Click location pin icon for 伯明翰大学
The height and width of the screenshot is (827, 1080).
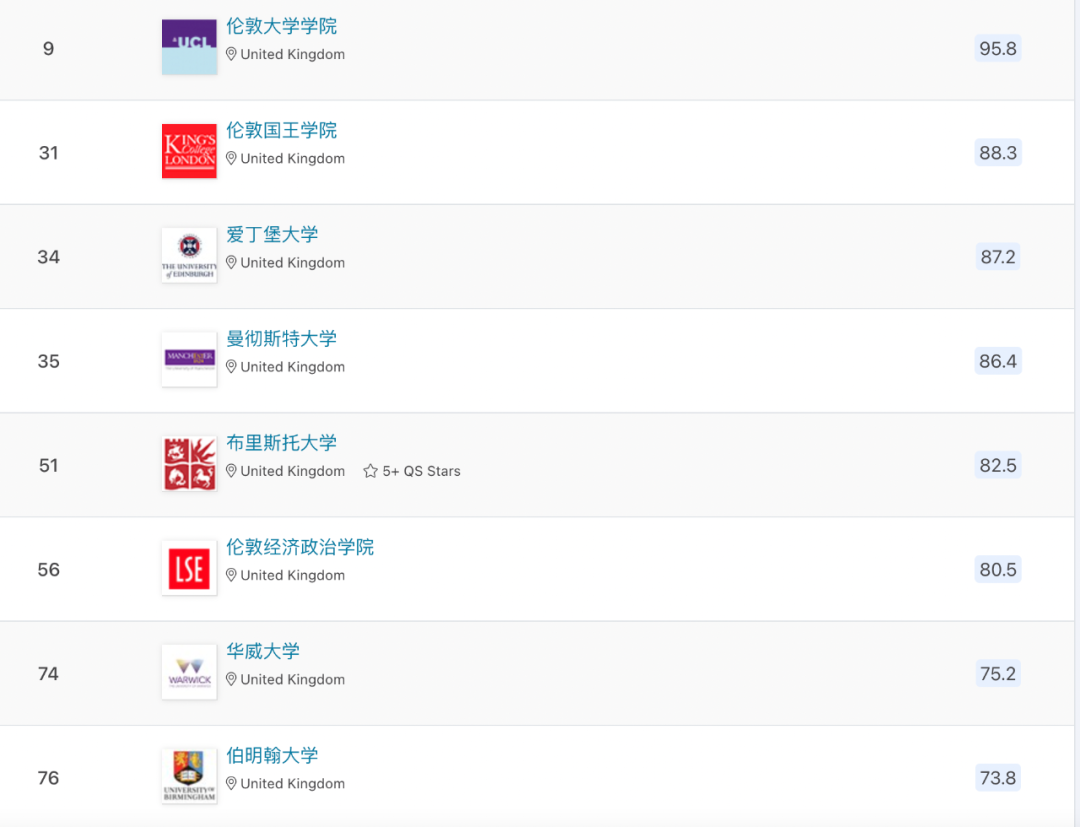click(x=231, y=784)
